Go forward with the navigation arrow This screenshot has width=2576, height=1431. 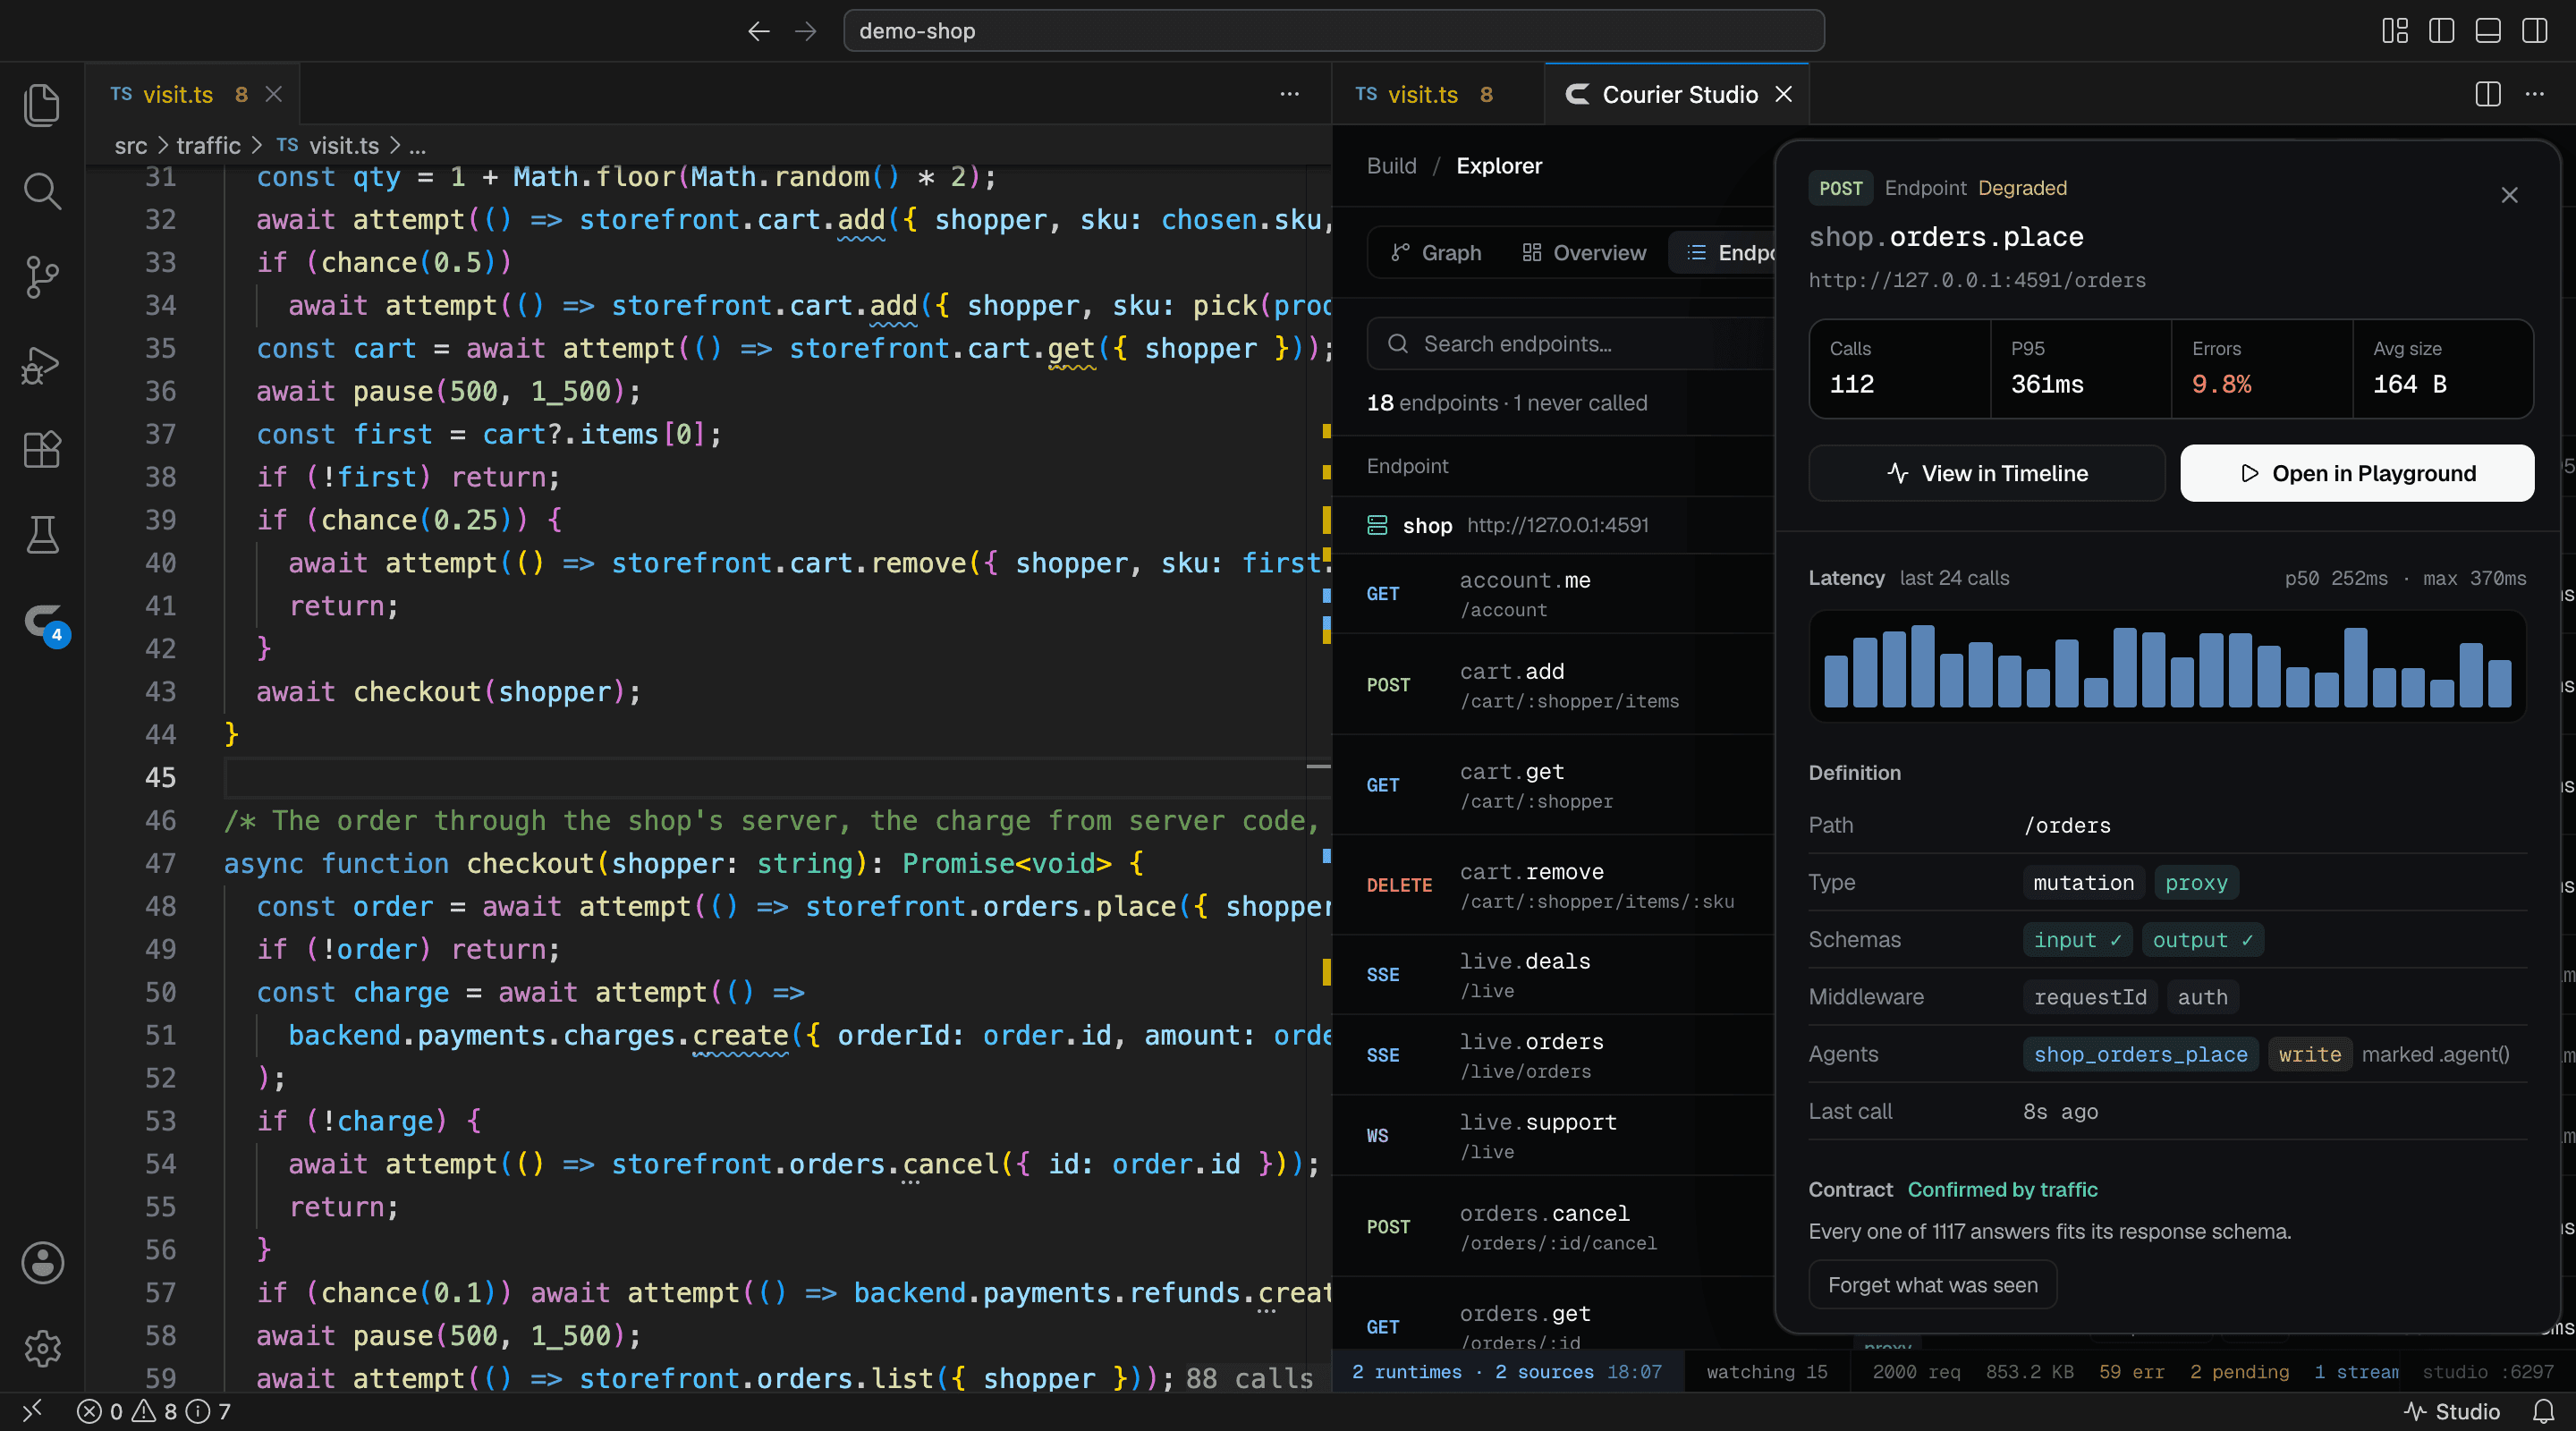coord(806,31)
